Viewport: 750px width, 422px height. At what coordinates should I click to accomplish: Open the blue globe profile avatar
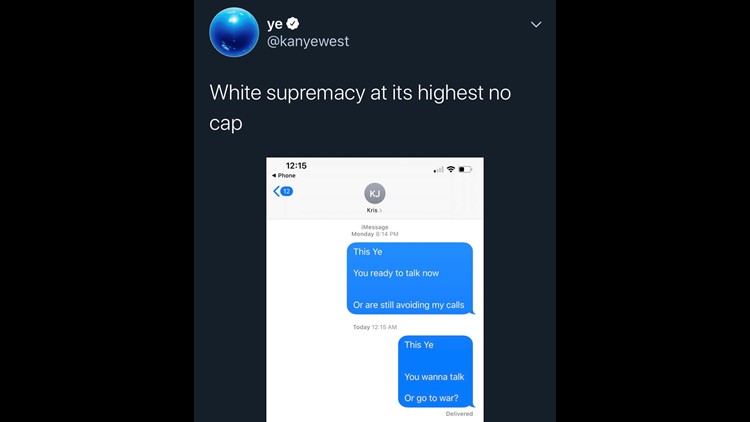pos(234,32)
